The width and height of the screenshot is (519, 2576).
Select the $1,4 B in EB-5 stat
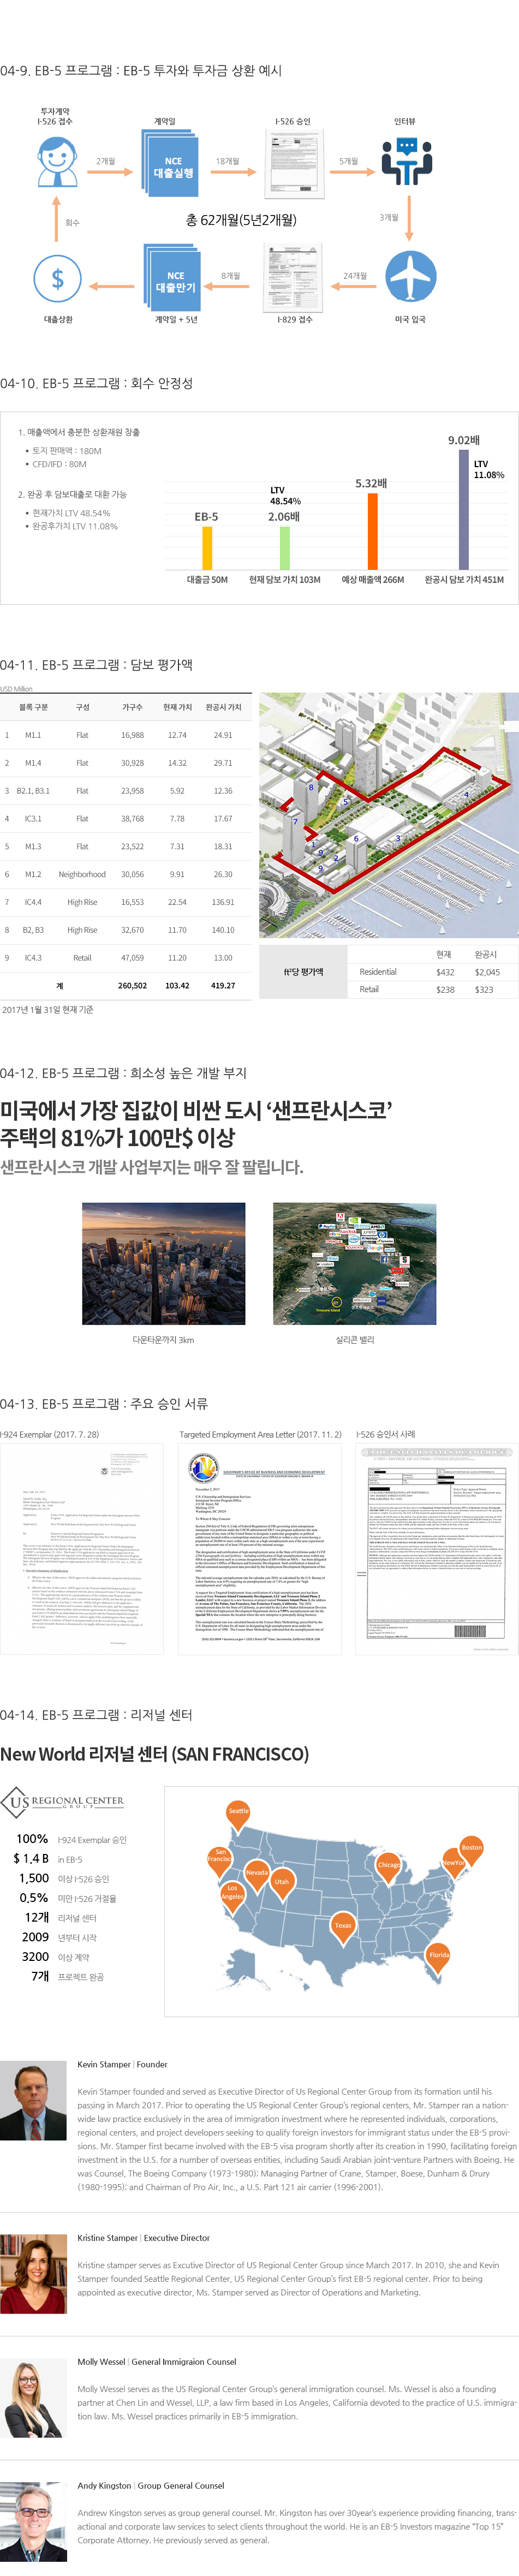pyautogui.click(x=47, y=1858)
